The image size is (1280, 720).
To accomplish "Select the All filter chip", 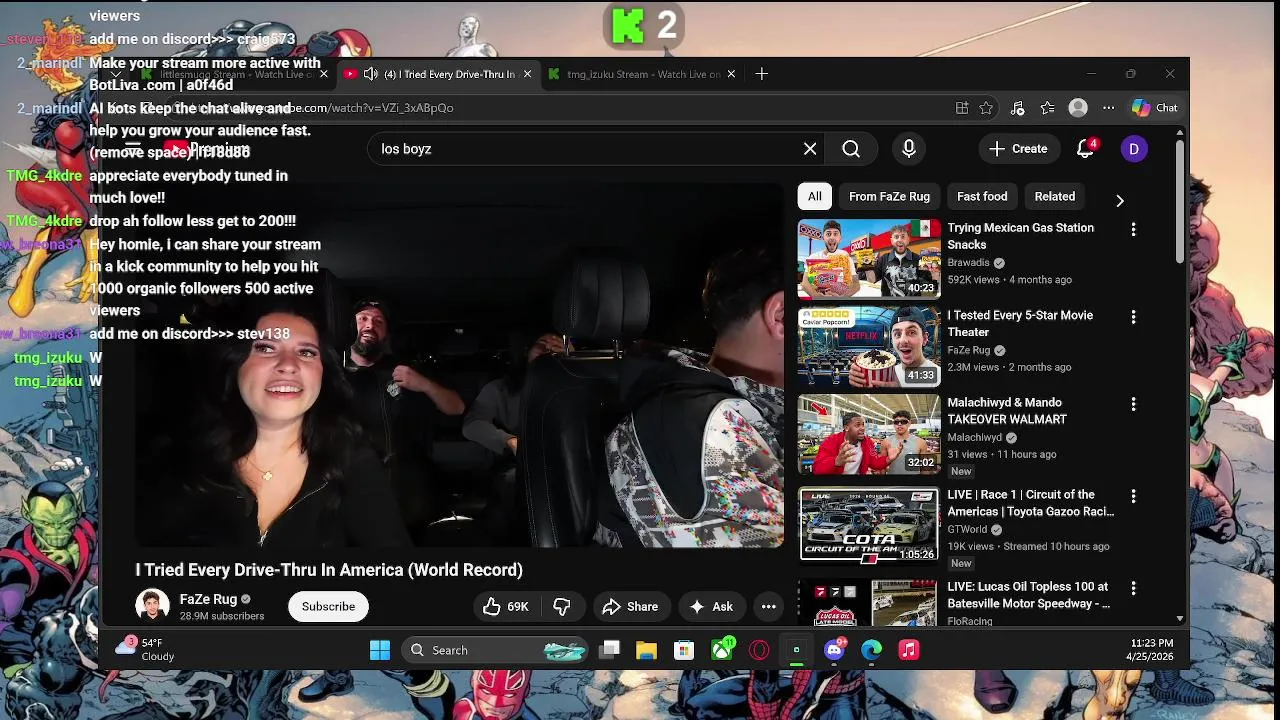I will [x=815, y=197].
